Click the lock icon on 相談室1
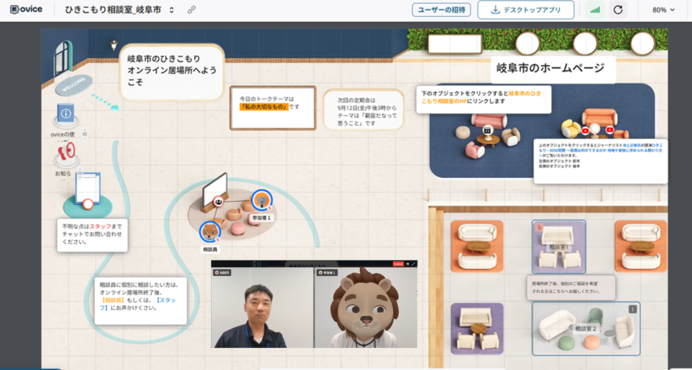Viewport: 692px width, 370px height. pos(539,227)
